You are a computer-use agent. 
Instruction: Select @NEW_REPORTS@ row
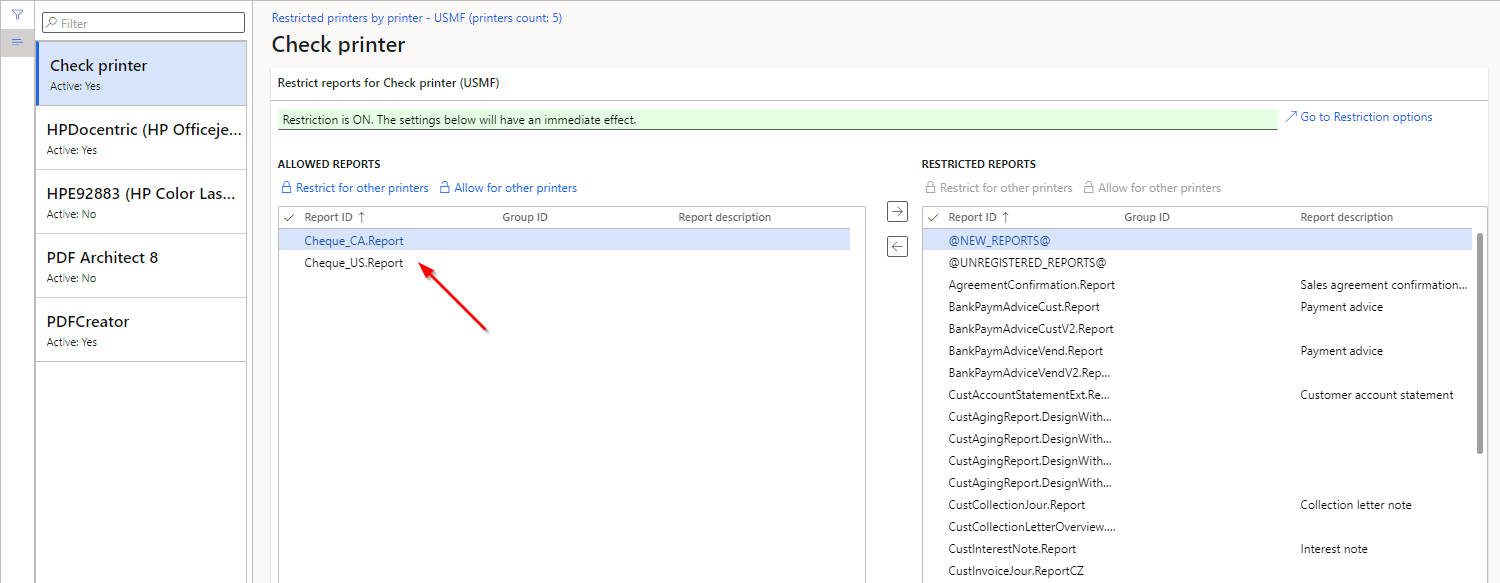(x=1198, y=241)
